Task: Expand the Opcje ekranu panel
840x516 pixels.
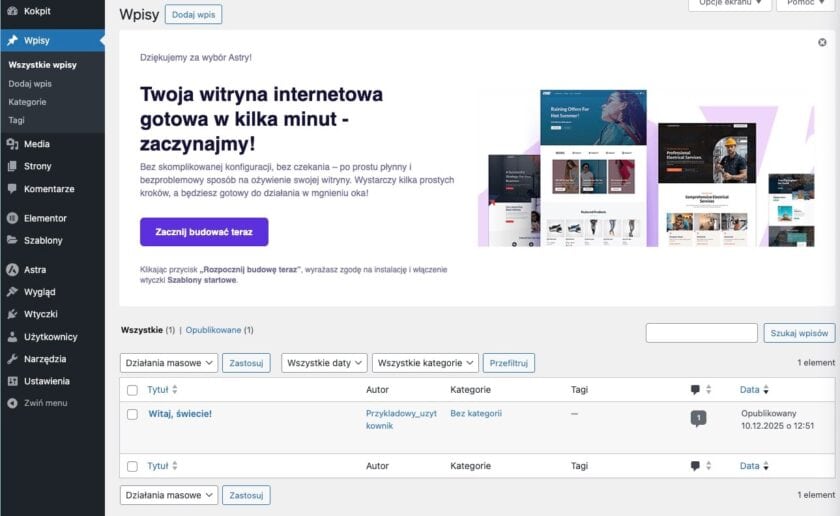Action: (x=730, y=3)
